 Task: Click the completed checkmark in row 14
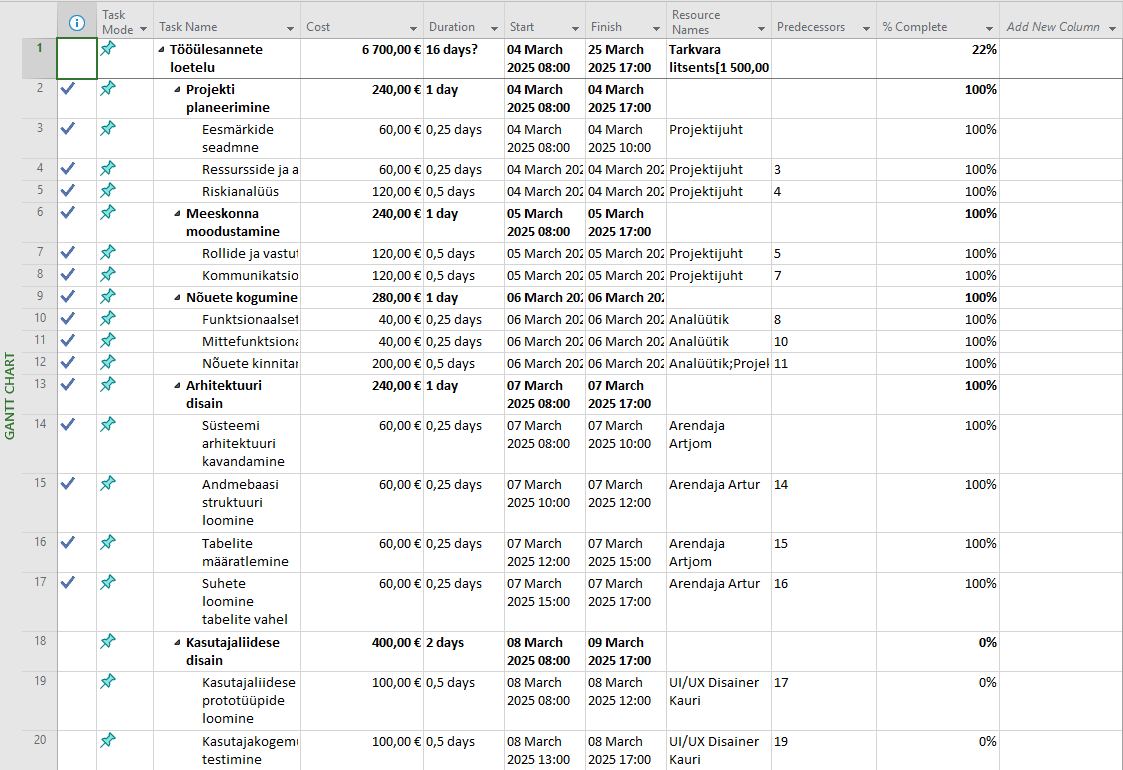click(68, 425)
